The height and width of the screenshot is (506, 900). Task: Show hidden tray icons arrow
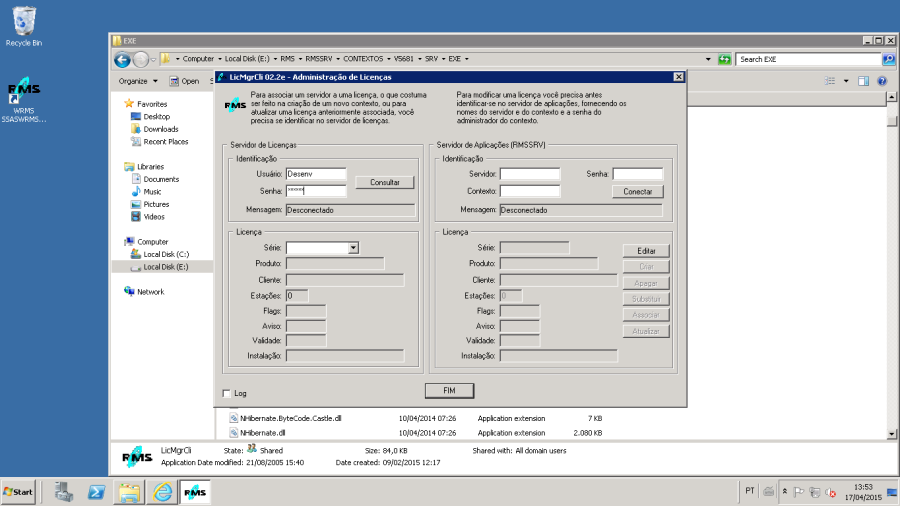tap(785, 492)
